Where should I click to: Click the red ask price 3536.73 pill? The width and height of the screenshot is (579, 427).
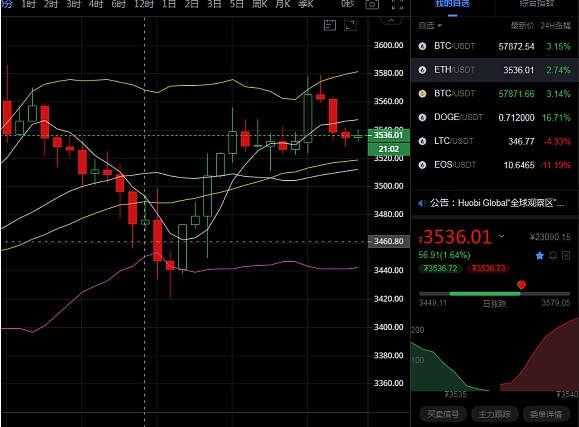[x=488, y=268]
